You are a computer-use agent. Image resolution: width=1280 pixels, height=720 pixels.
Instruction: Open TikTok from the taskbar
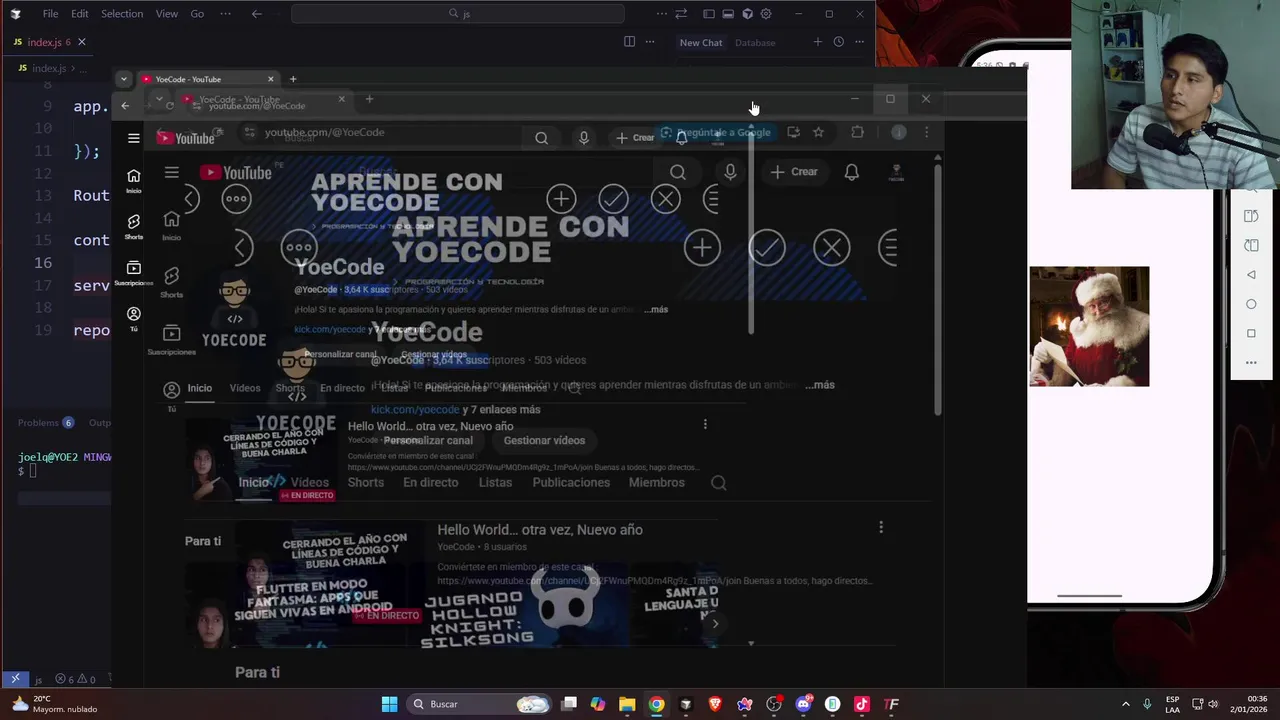[862, 704]
